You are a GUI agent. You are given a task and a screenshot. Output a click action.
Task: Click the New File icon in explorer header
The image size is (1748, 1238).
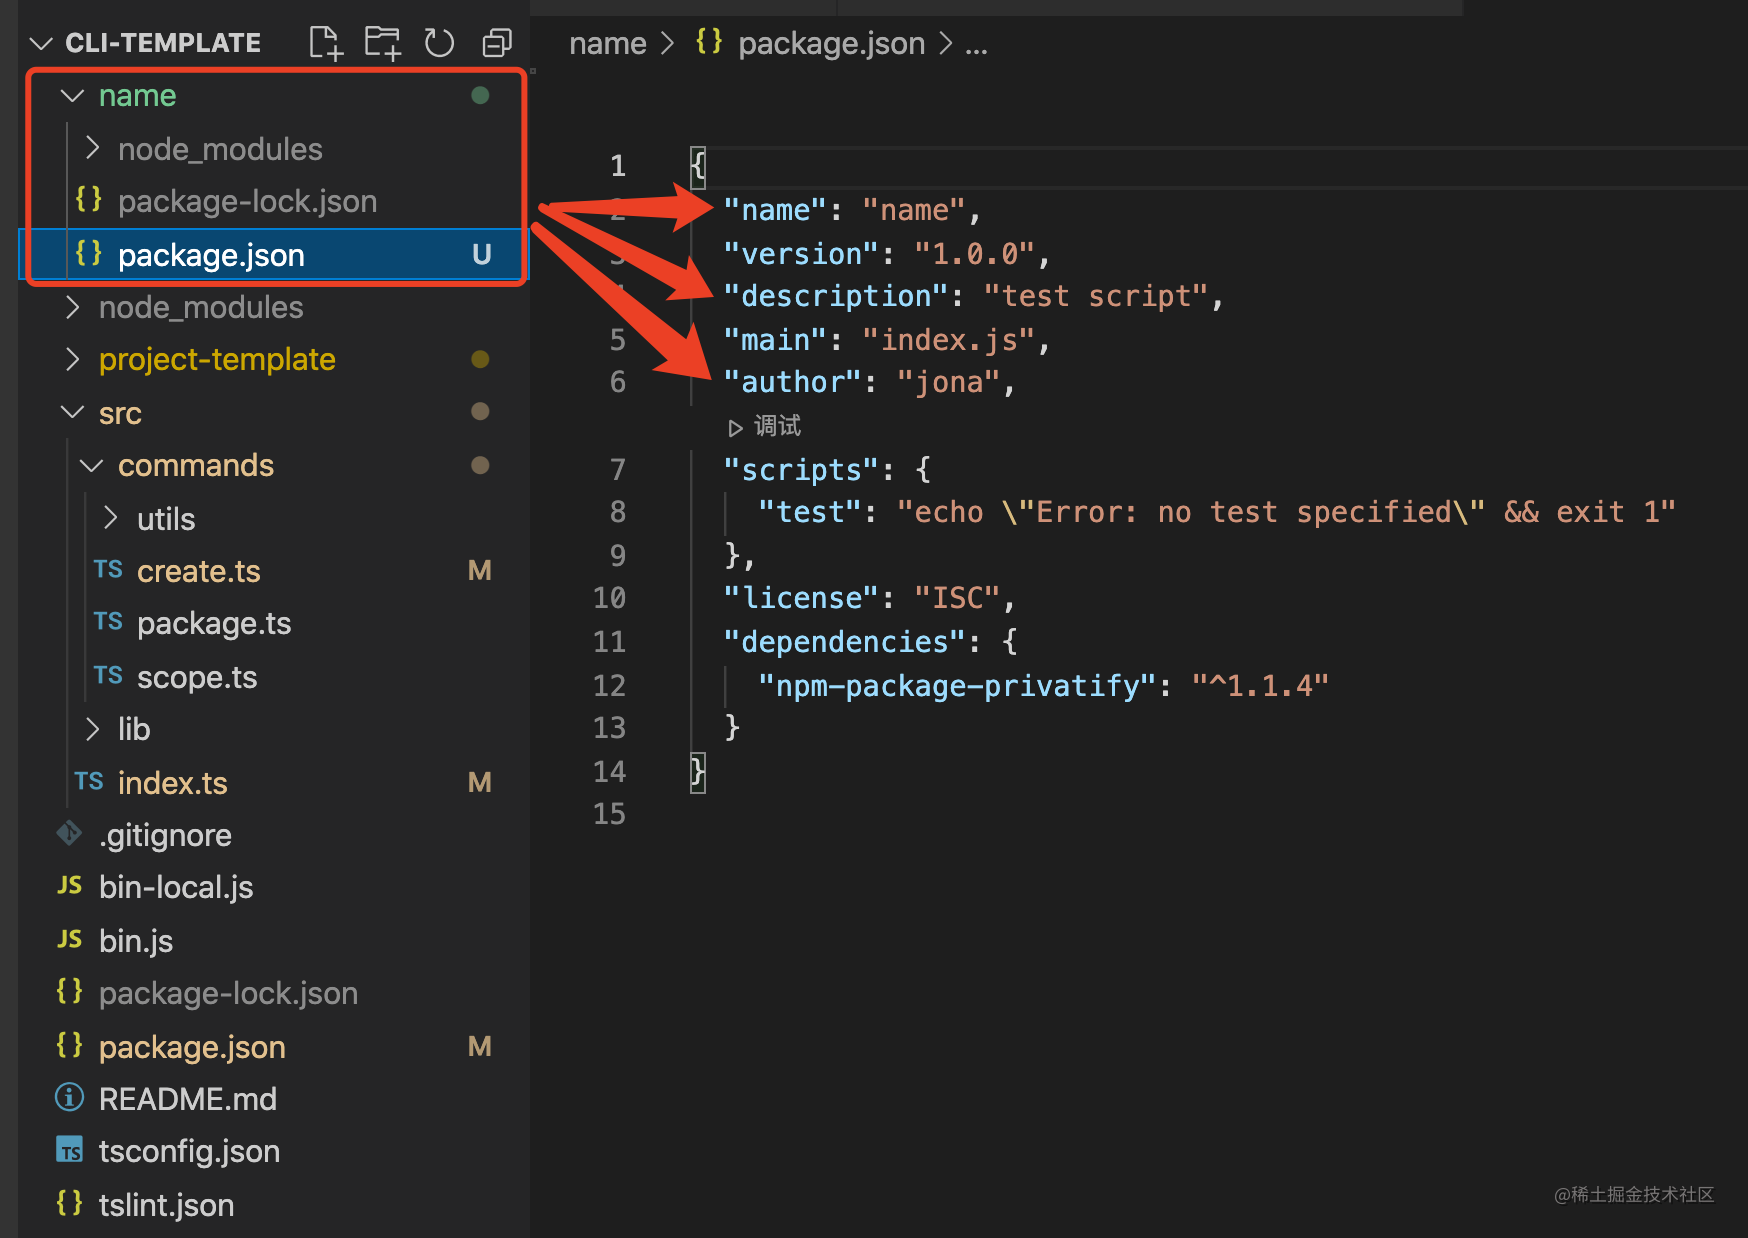pos(326,43)
